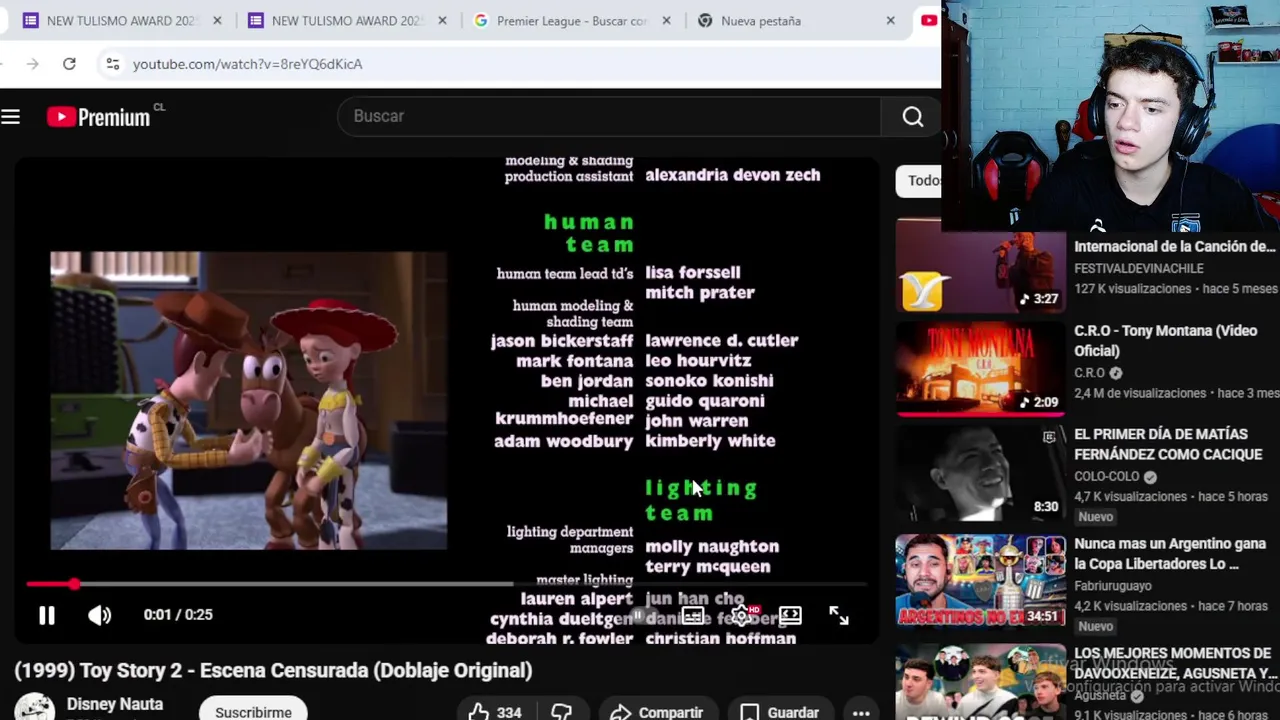1280x720 pixels.
Task: Toggle subtitles in the video player
Action: point(692,615)
